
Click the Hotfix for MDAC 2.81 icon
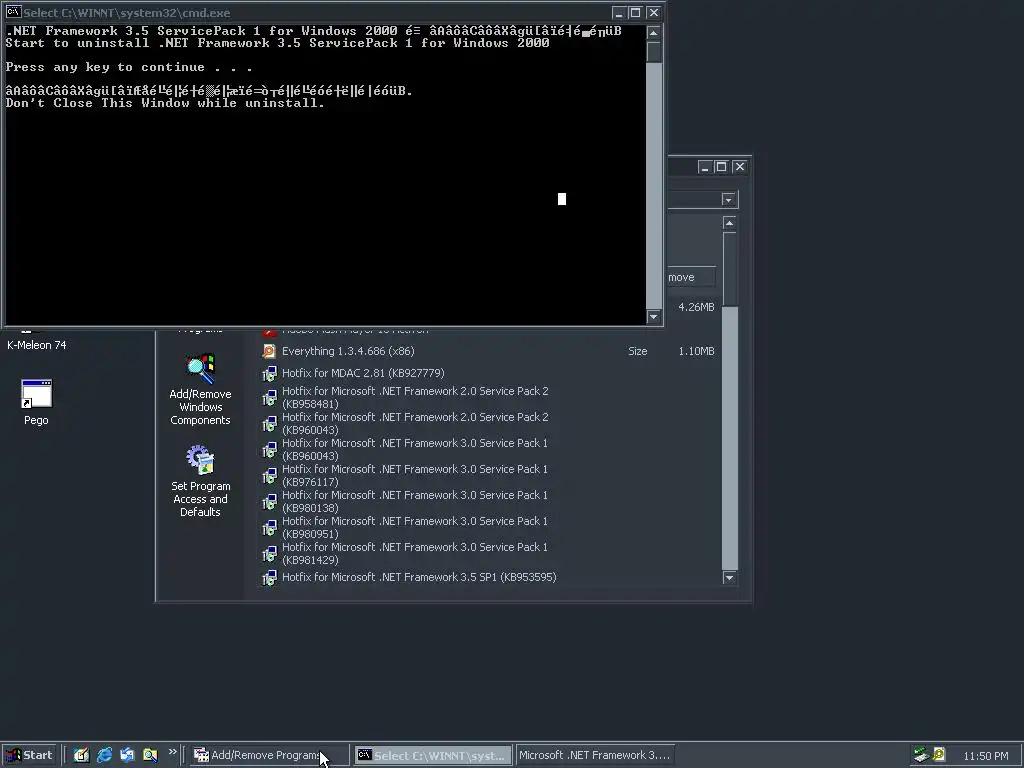269,374
